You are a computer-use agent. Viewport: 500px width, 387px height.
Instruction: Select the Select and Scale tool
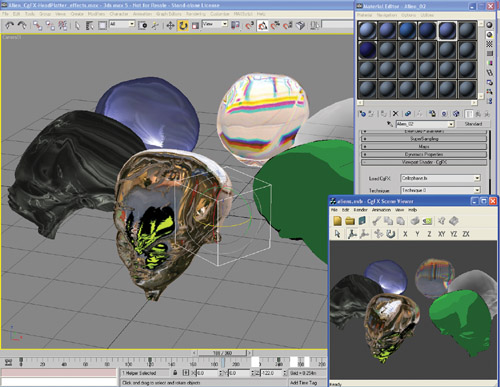tap(195, 26)
